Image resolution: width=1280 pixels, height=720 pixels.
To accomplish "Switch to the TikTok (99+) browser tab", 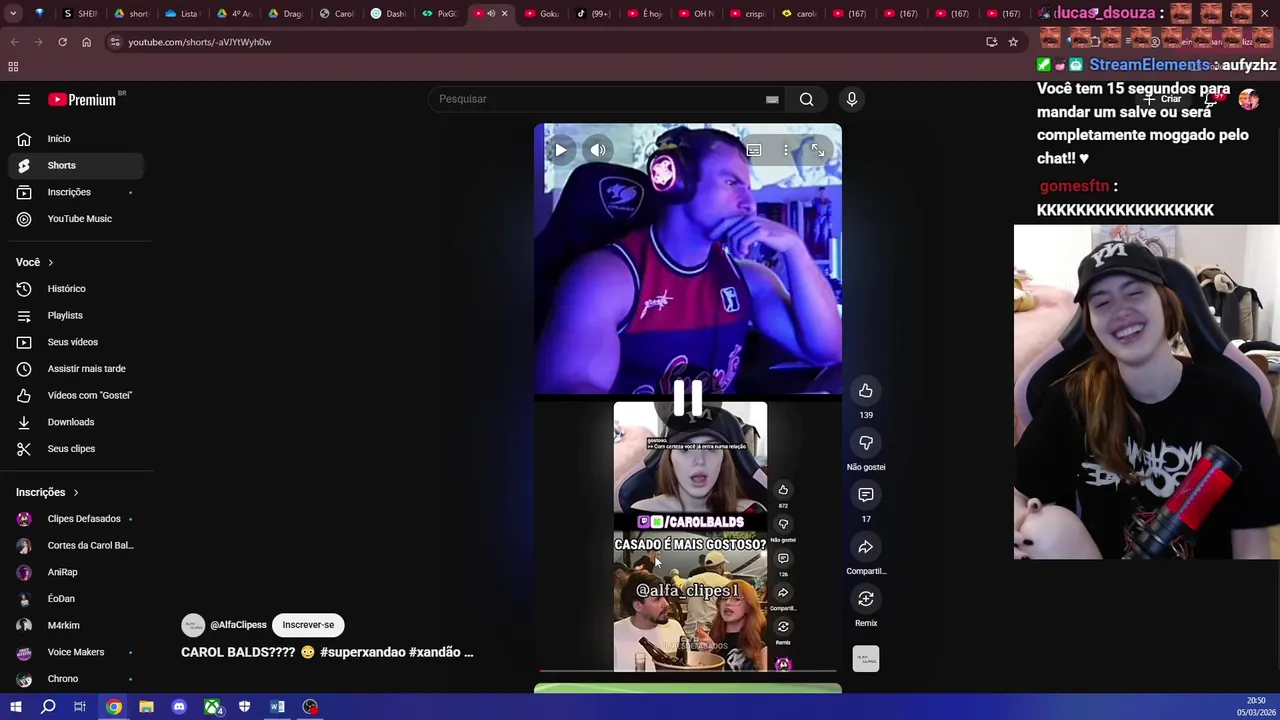I will click(594, 13).
